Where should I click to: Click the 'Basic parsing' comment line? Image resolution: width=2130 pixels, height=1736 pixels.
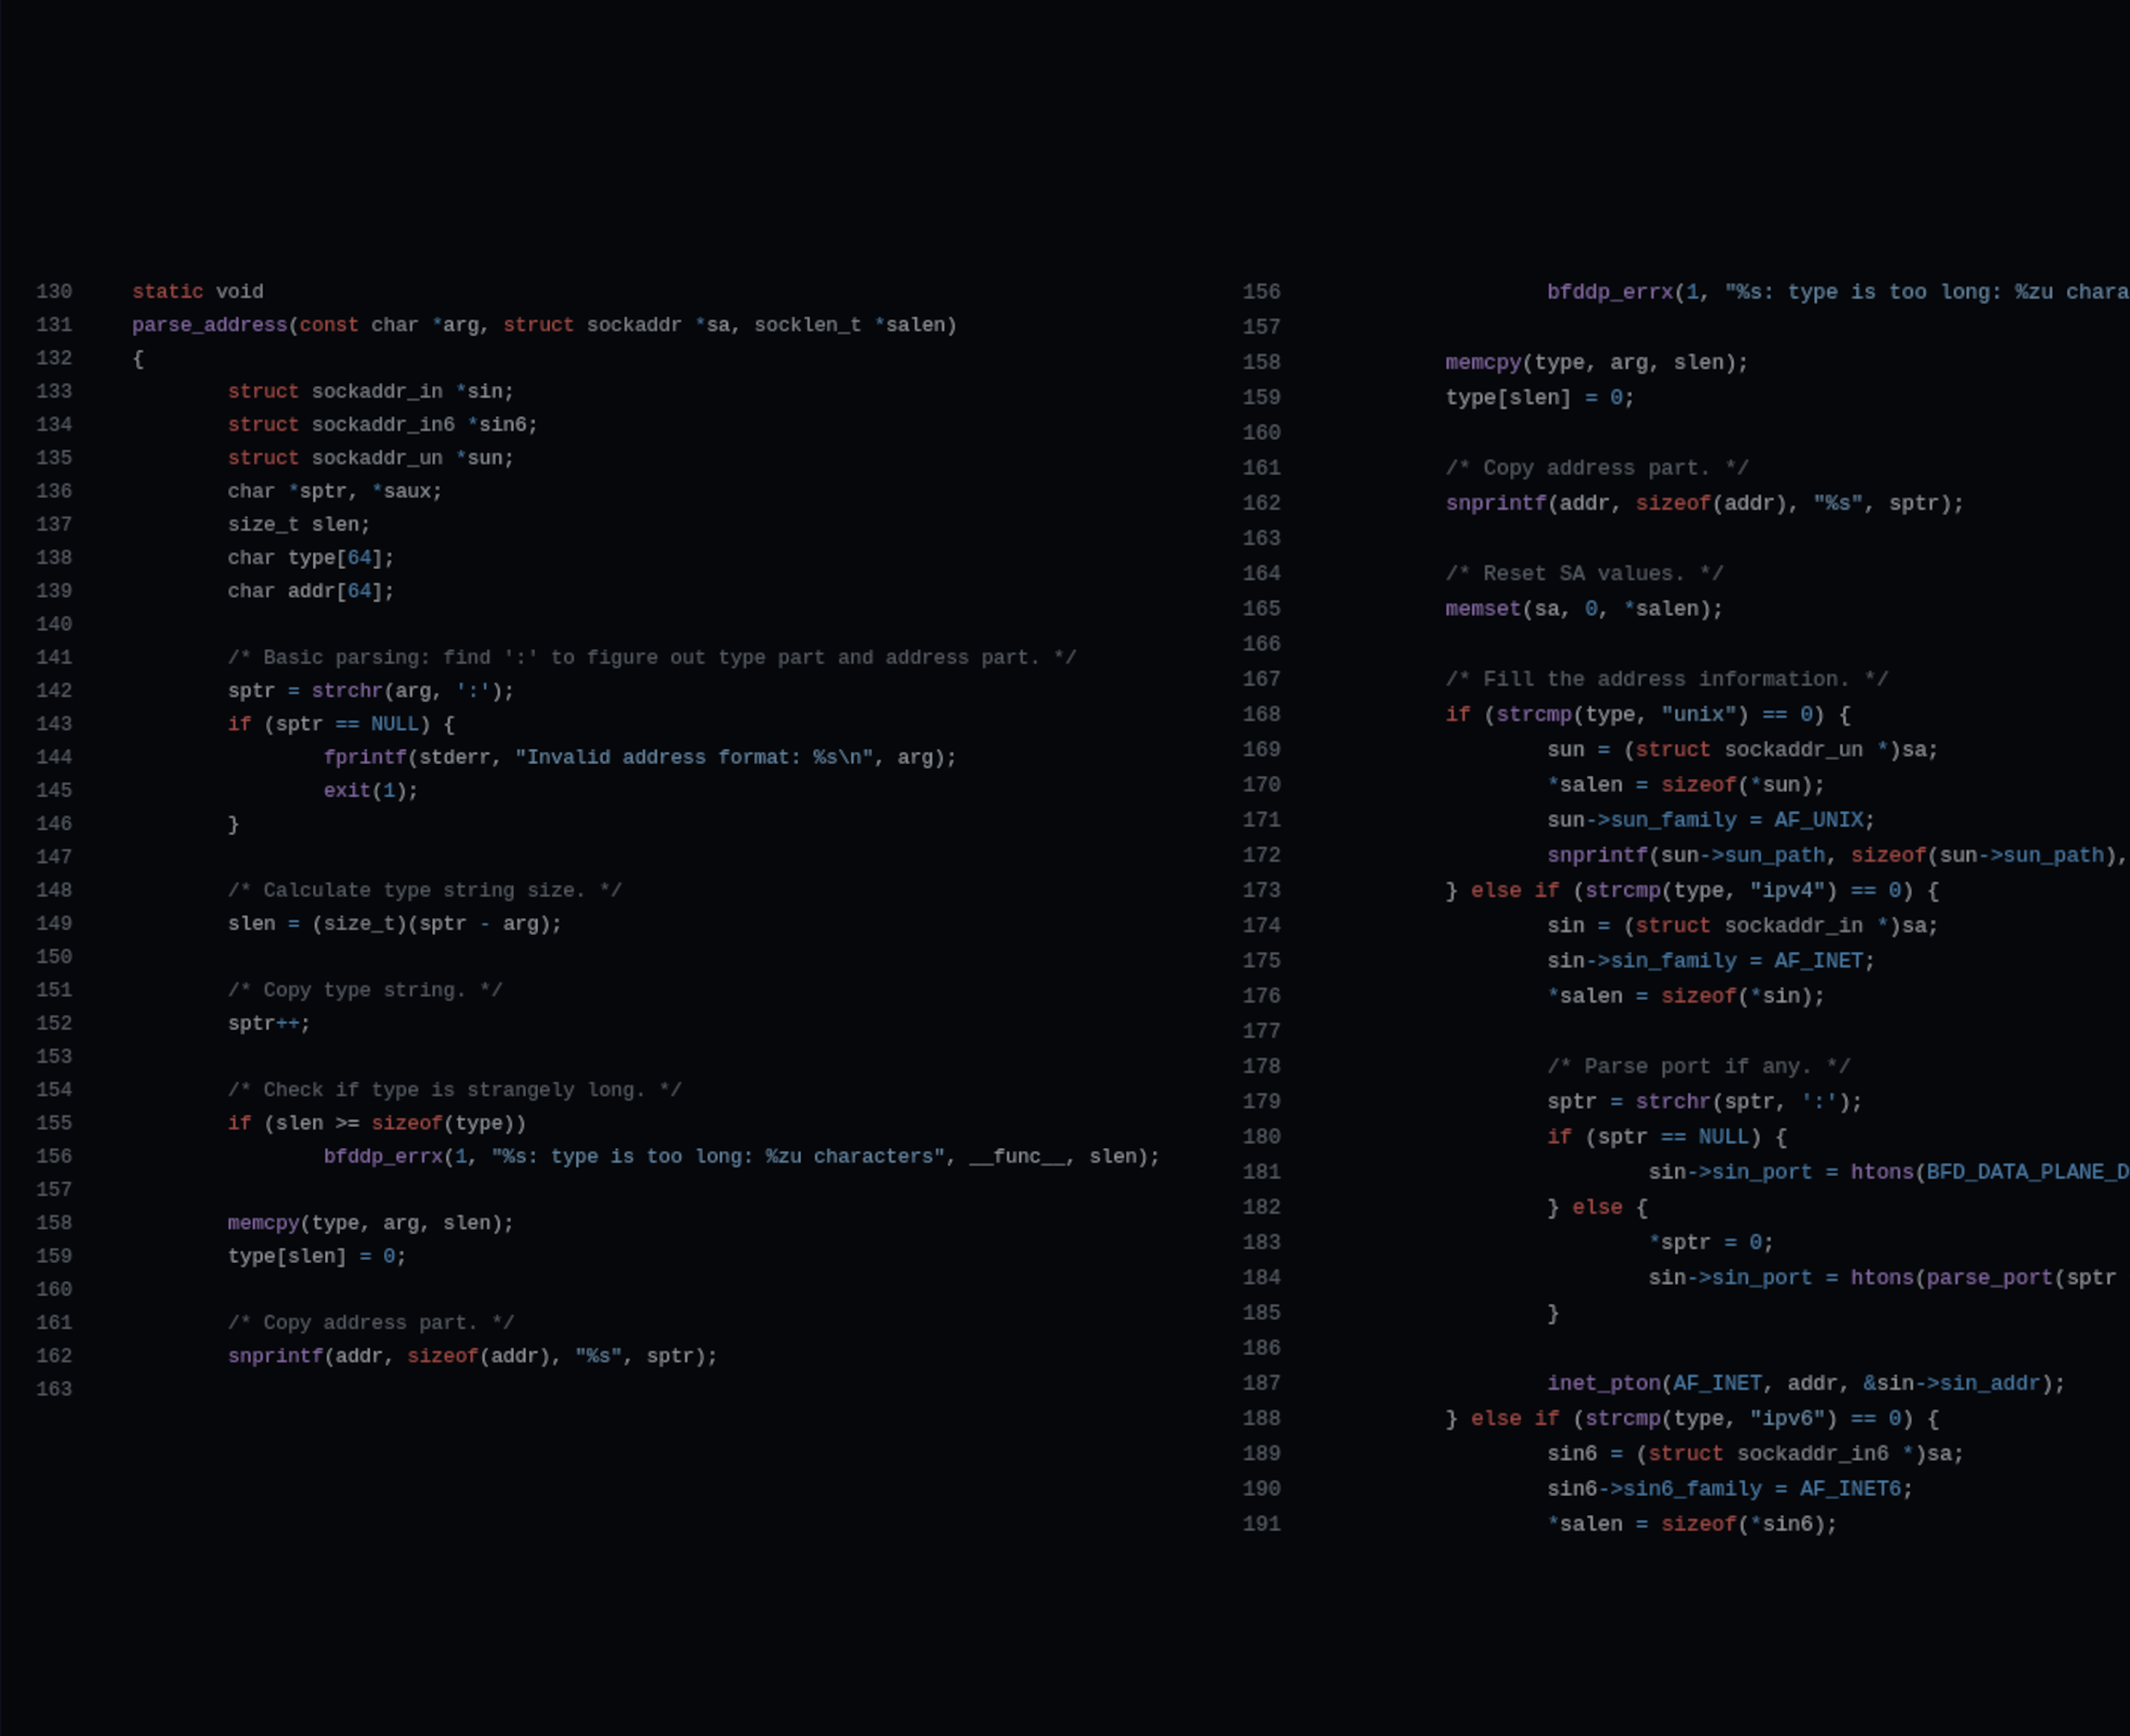pyautogui.click(x=651, y=658)
